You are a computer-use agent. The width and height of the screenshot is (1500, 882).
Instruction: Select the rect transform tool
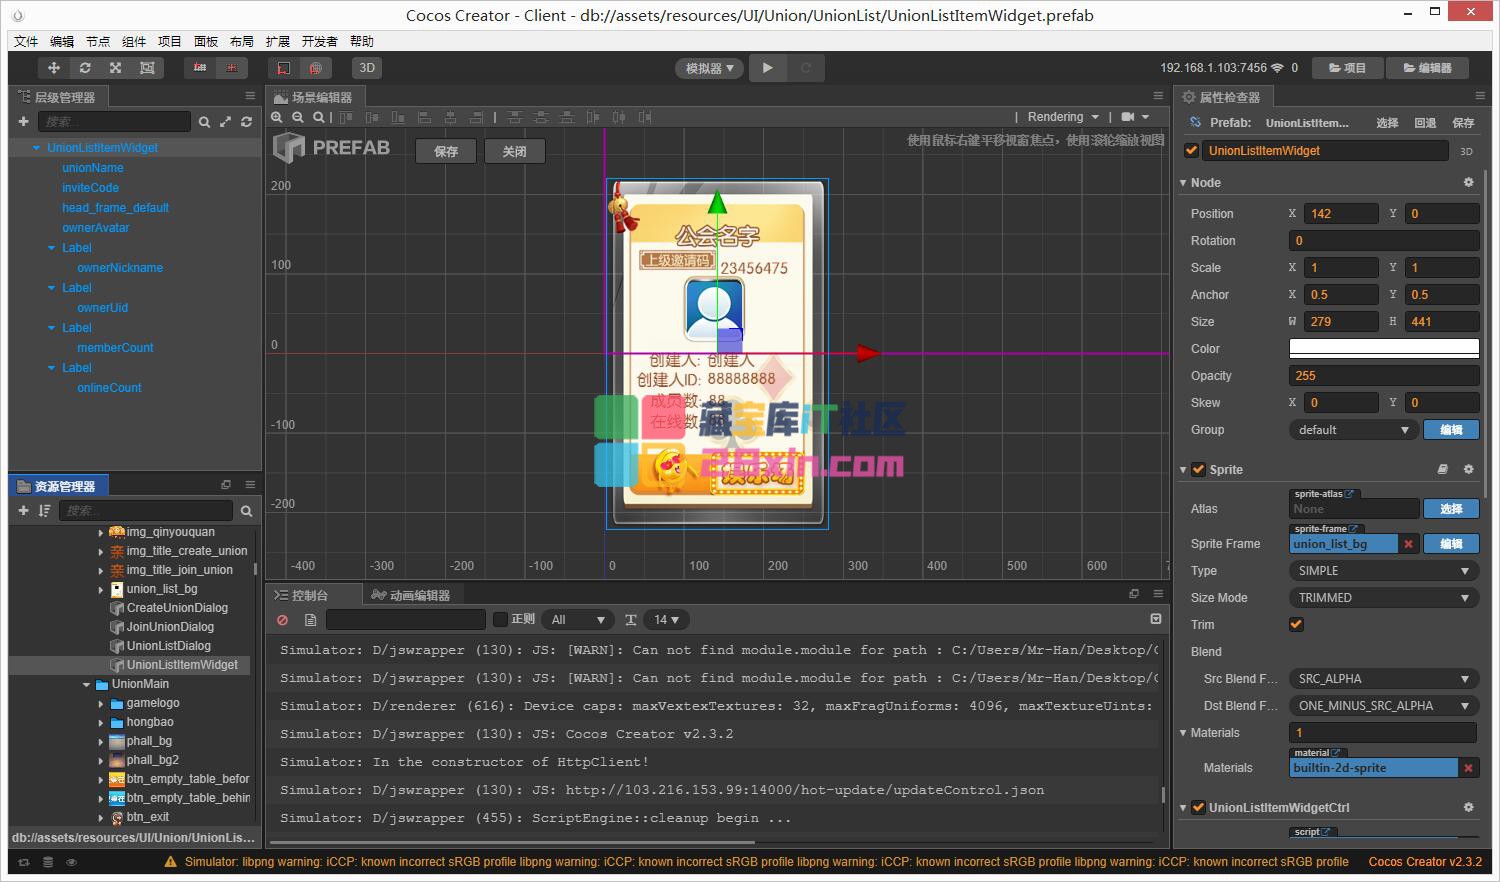click(x=147, y=68)
